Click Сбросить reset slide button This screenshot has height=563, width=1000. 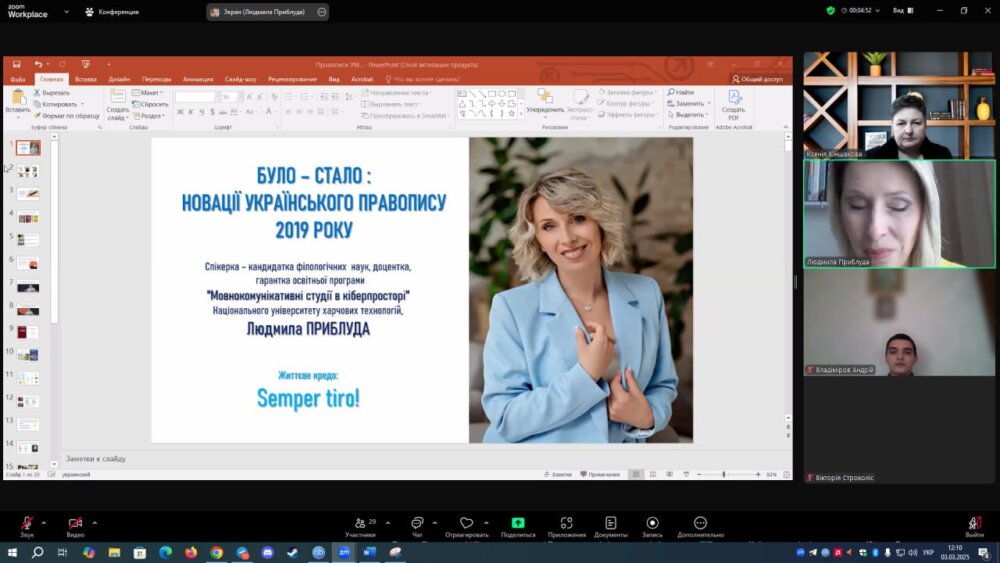point(150,104)
